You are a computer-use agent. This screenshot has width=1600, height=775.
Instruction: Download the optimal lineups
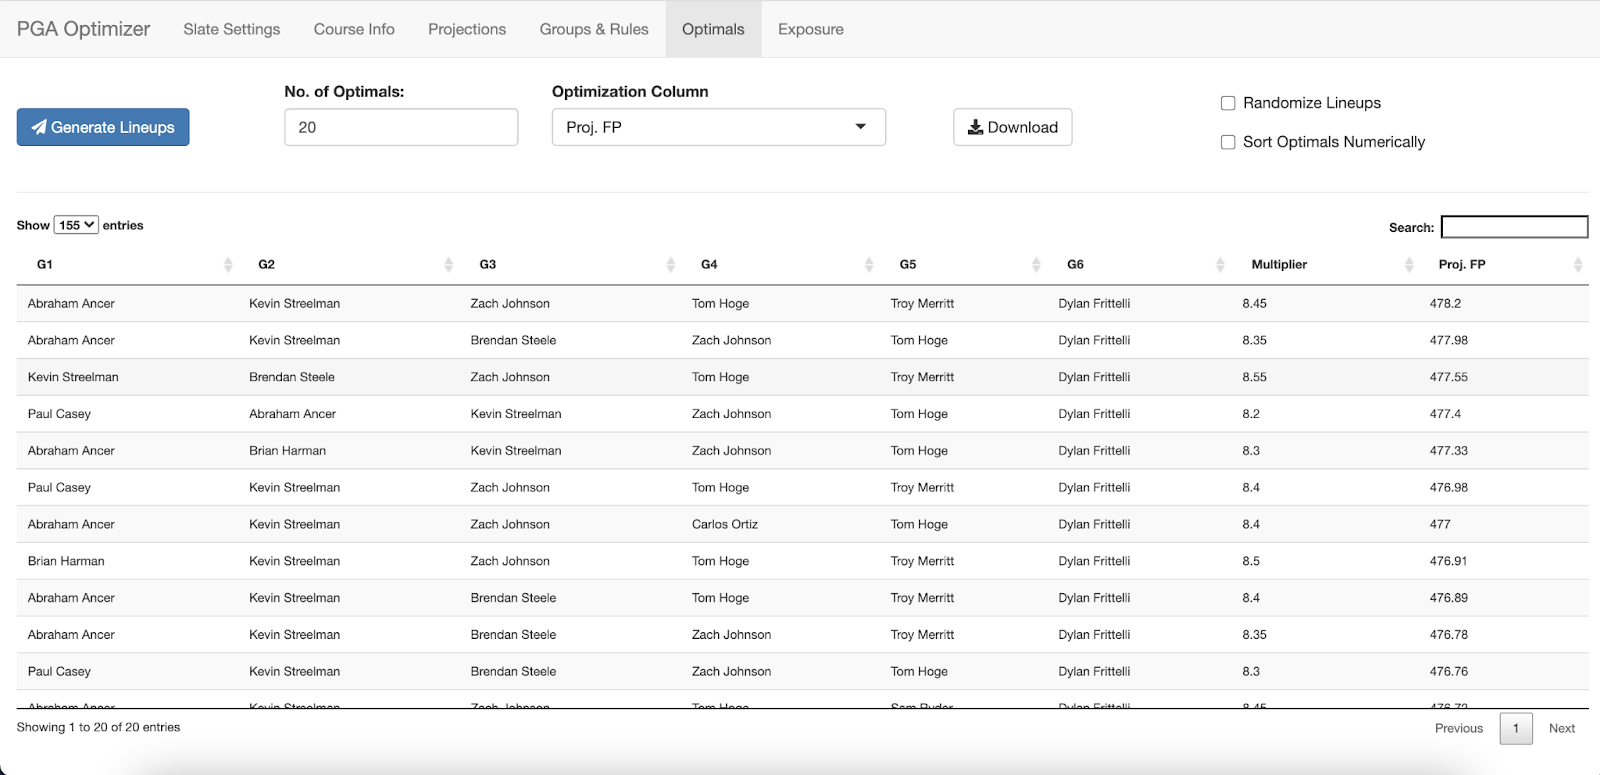click(1012, 127)
